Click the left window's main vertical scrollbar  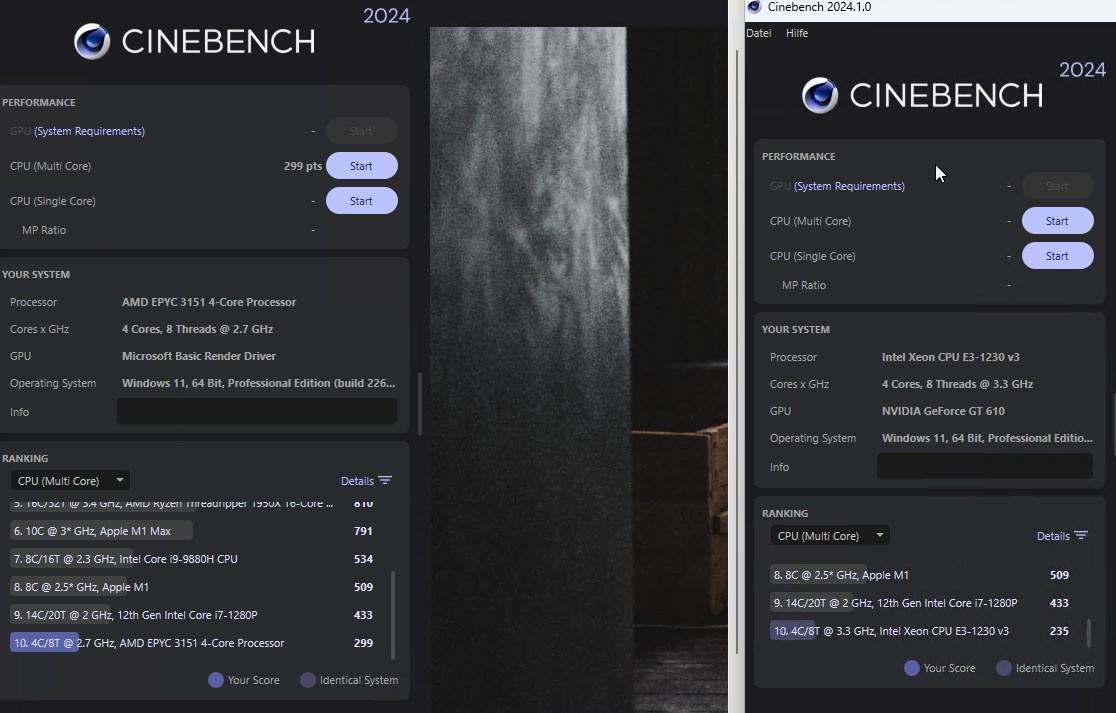pyautogui.click(x=420, y=403)
